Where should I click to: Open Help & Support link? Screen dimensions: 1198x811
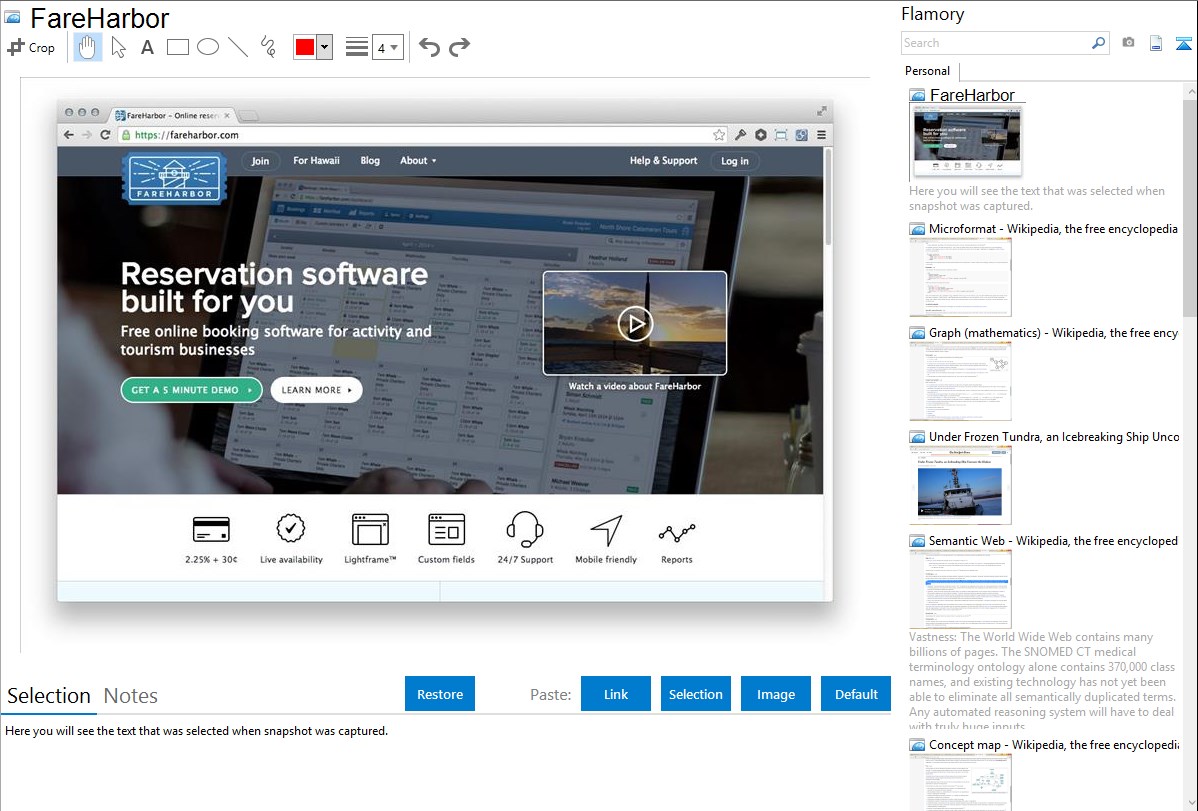pos(663,161)
